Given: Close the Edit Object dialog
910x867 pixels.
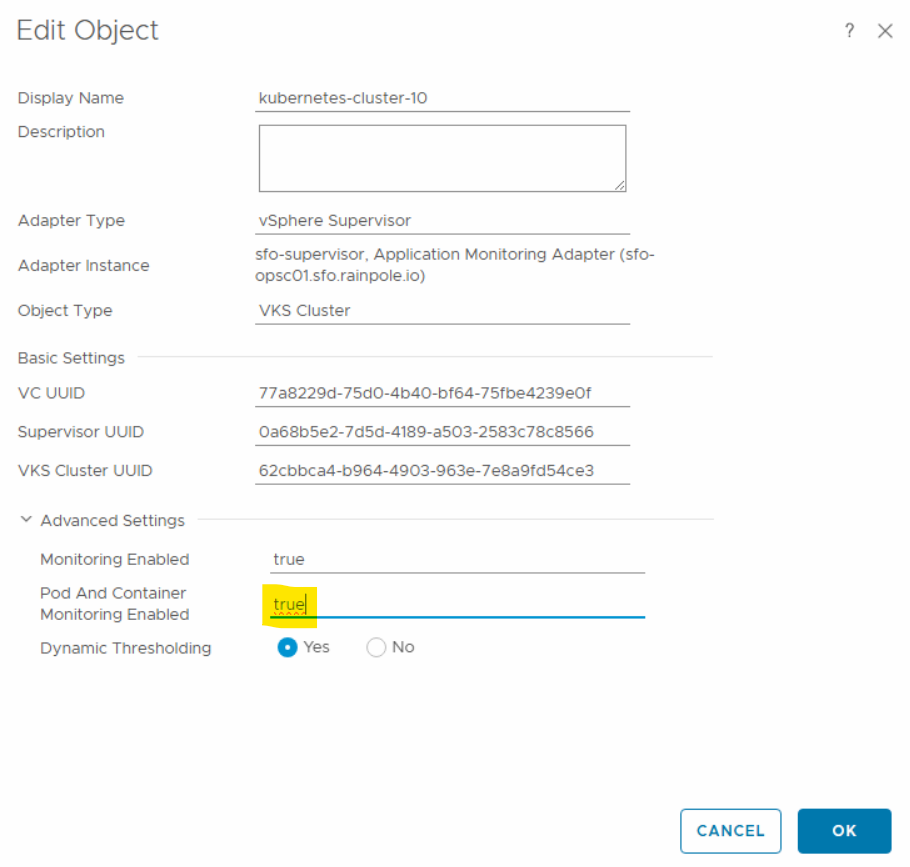Looking at the screenshot, I should [885, 31].
